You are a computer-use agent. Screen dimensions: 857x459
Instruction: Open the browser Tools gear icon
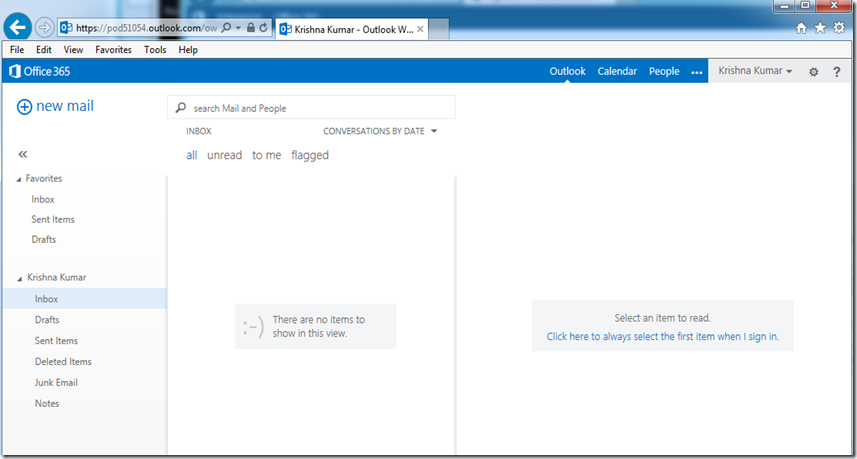[x=839, y=28]
